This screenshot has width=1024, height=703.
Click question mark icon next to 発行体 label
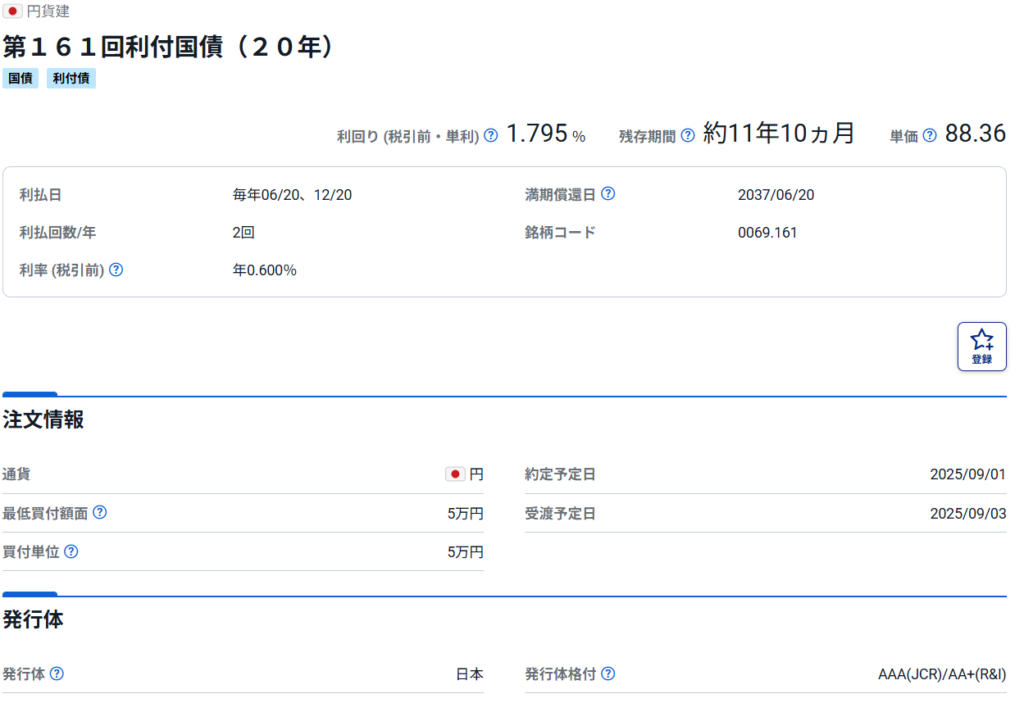57,674
